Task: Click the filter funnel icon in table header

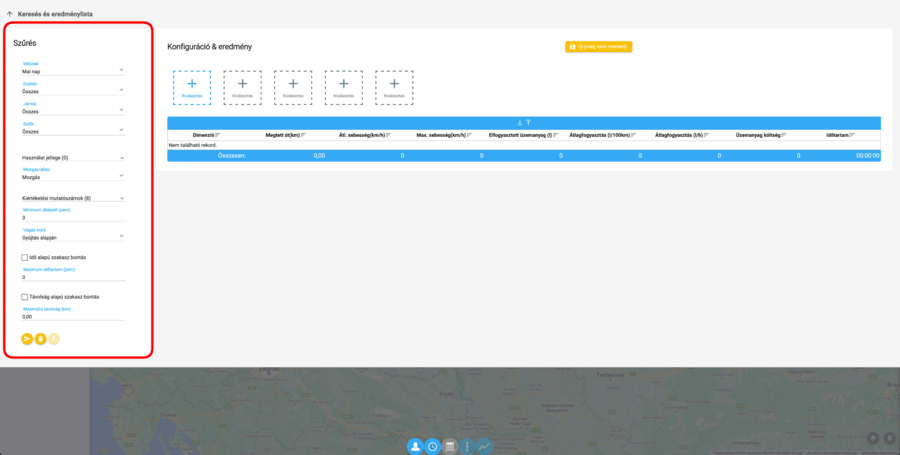Action: pyautogui.click(x=528, y=122)
